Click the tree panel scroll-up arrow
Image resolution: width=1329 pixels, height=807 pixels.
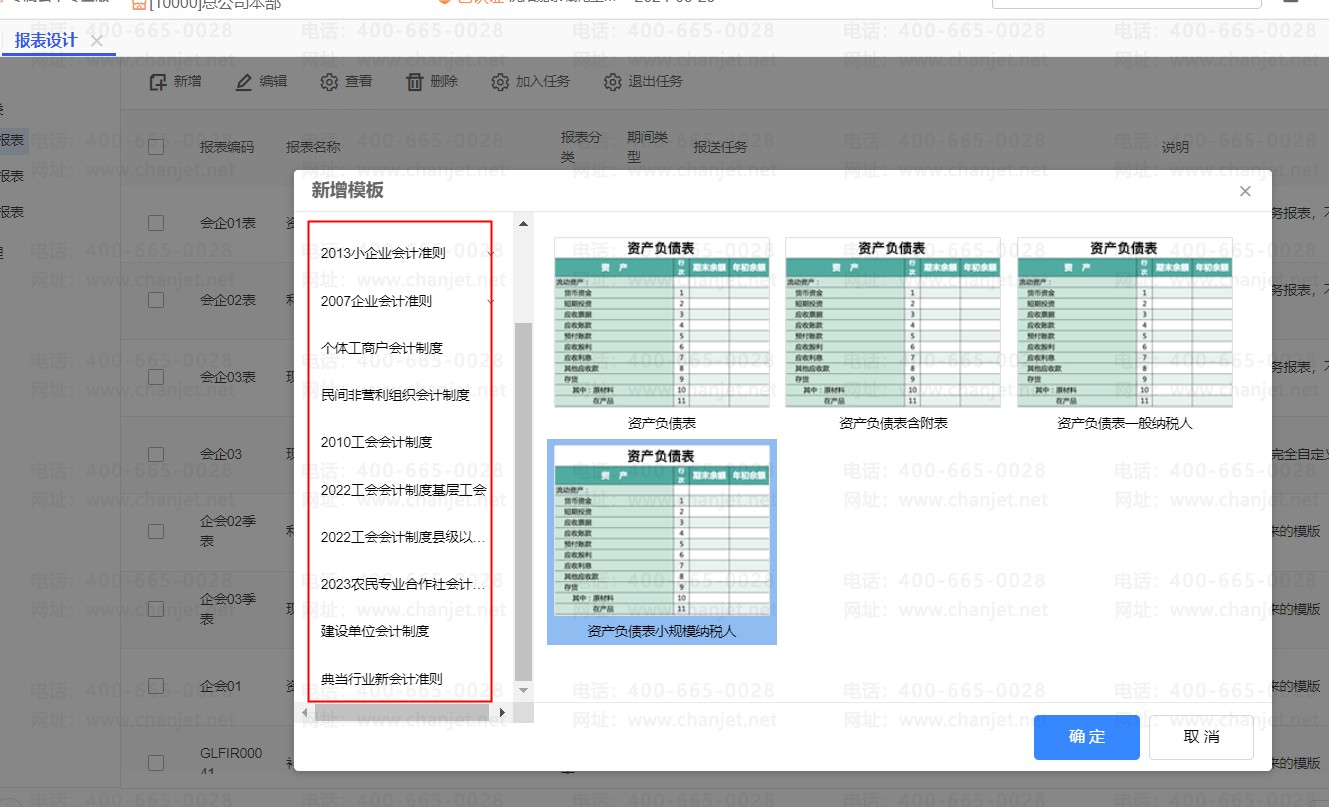click(x=523, y=223)
